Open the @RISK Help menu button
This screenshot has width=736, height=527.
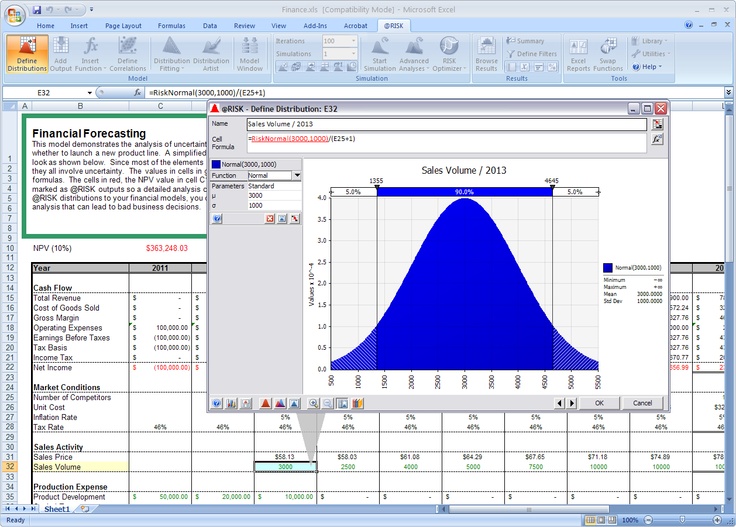(x=647, y=67)
